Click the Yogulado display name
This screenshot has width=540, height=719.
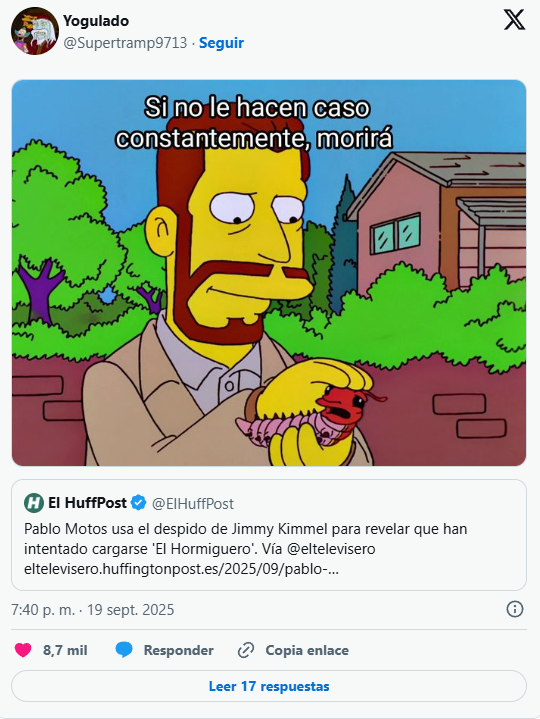point(96,21)
